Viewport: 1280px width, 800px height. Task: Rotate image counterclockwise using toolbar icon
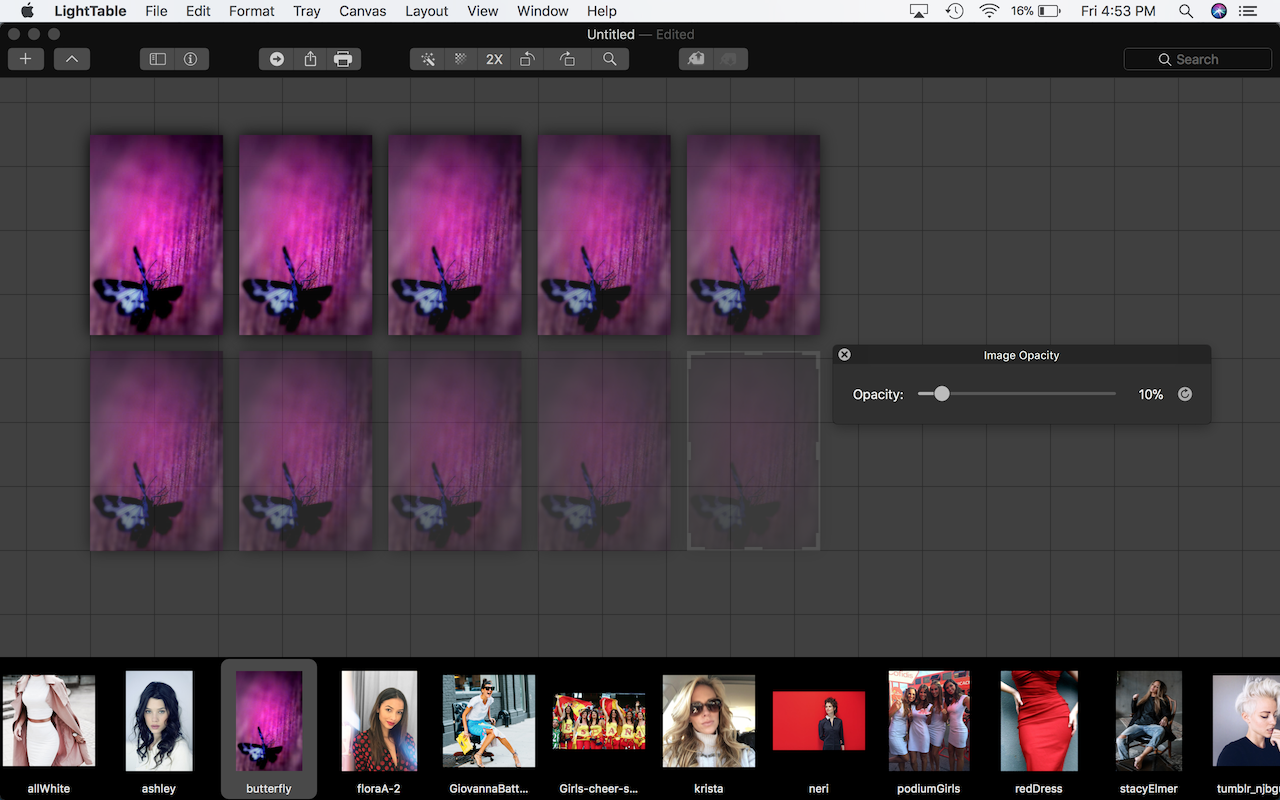[527, 59]
